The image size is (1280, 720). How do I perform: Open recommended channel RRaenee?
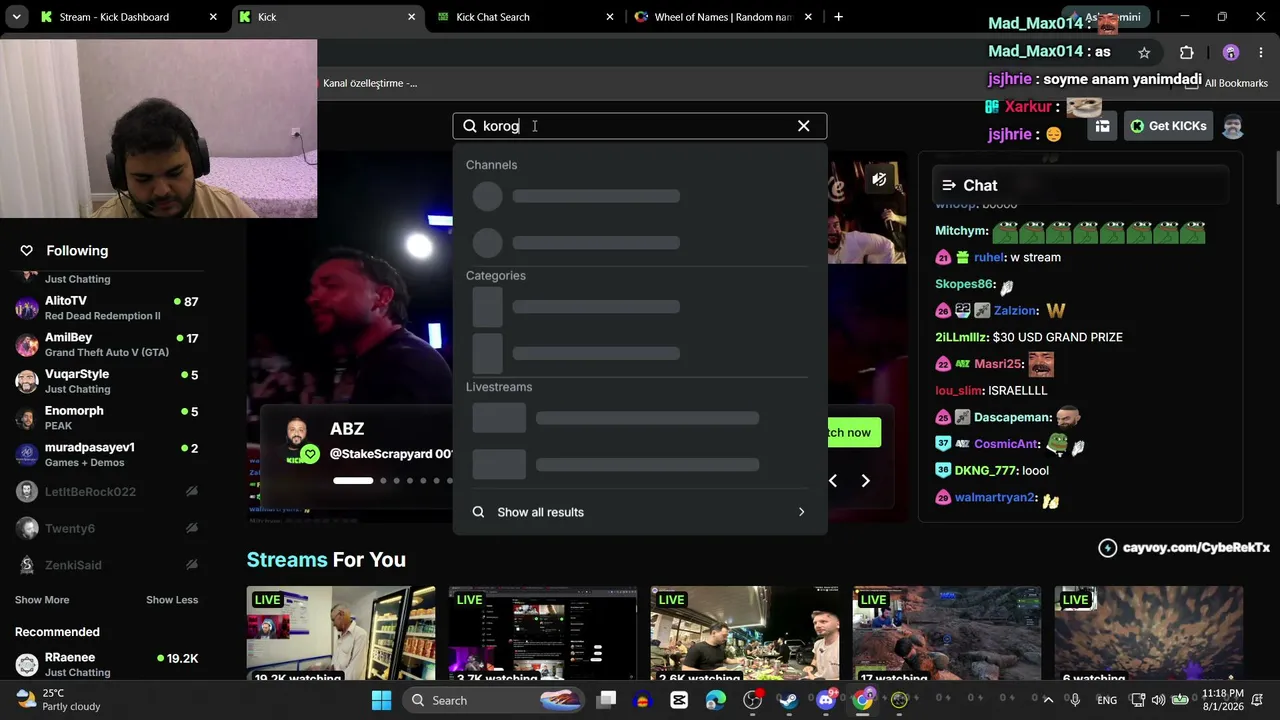108,664
